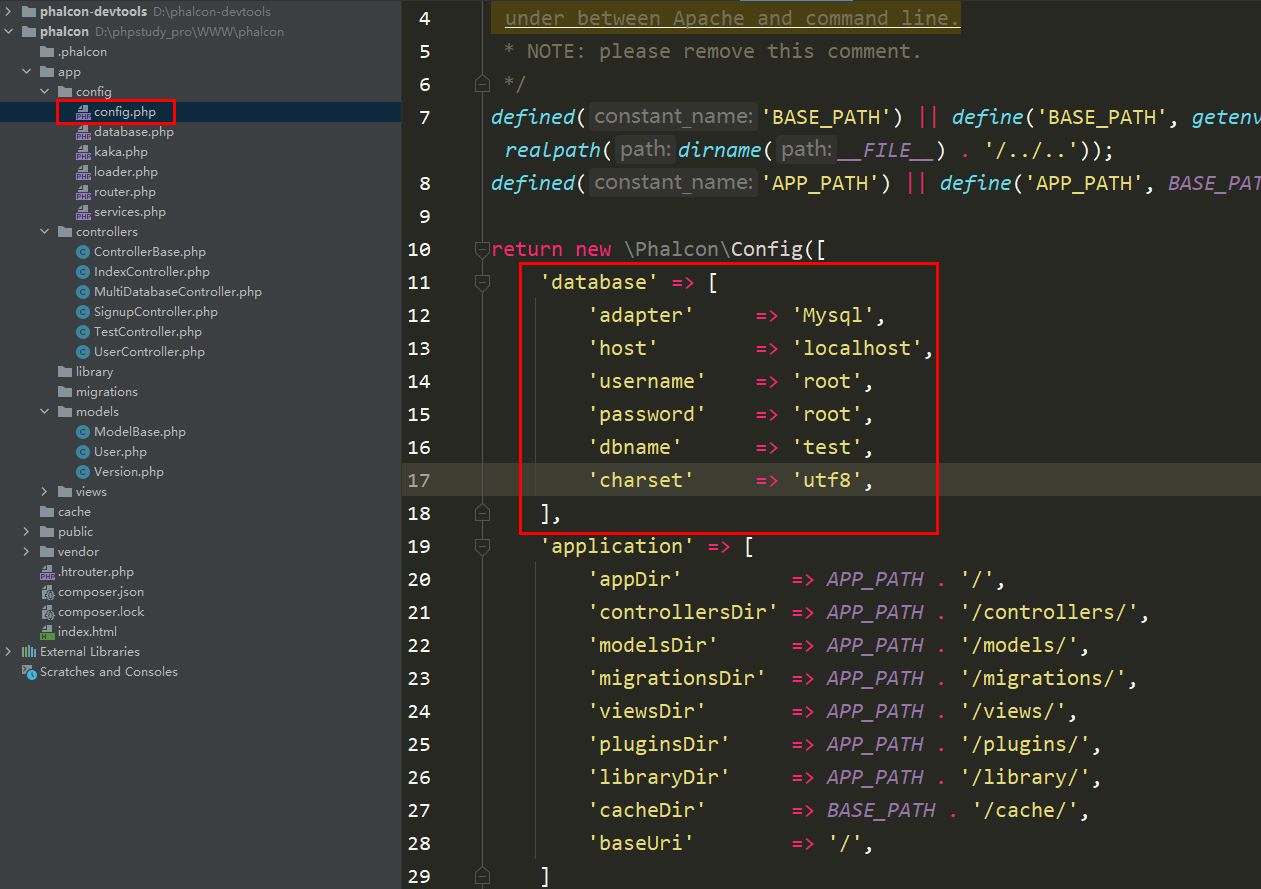The image size is (1261, 889).
Task: Click the file icon beside composer.lock
Action: coord(47,612)
